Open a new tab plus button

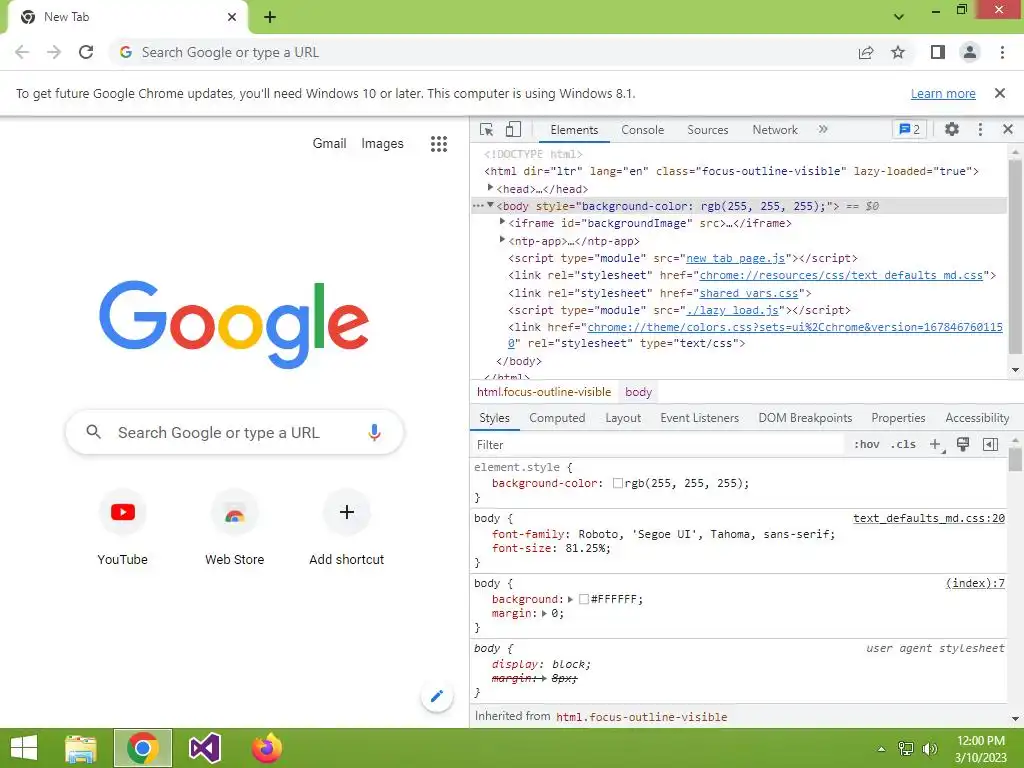click(270, 17)
